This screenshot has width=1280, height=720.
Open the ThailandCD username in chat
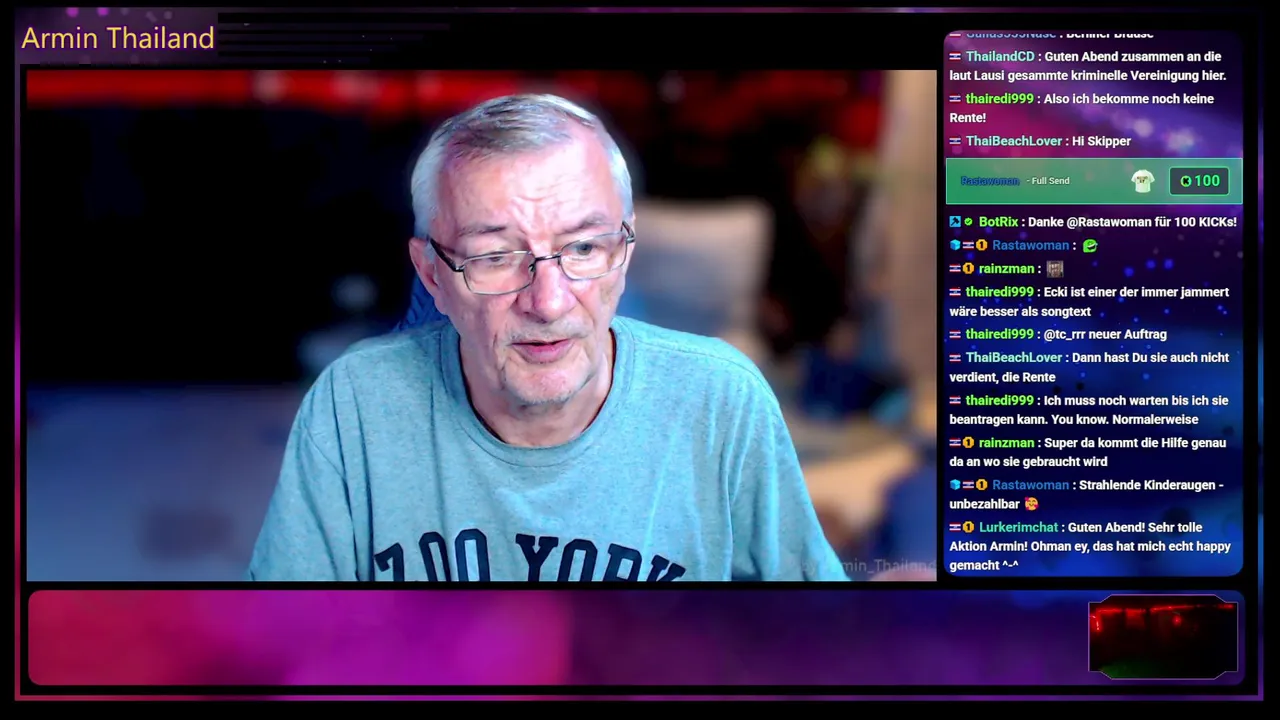pyautogui.click(x=1000, y=57)
